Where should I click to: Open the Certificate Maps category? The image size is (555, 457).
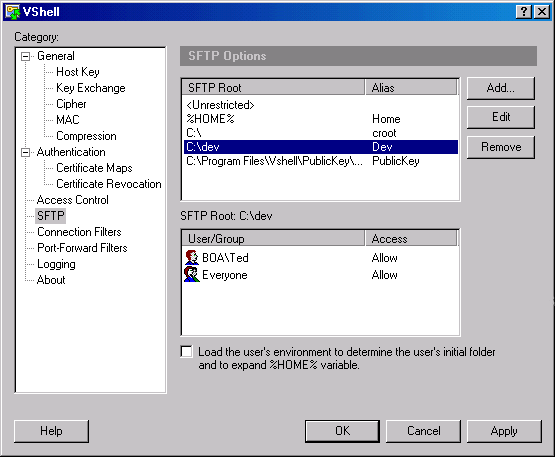coord(94,168)
